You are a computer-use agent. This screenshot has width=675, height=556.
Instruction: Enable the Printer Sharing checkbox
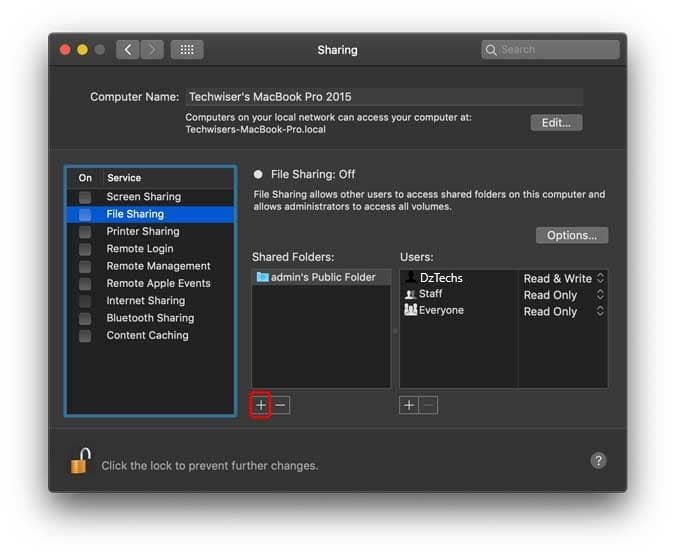point(85,232)
